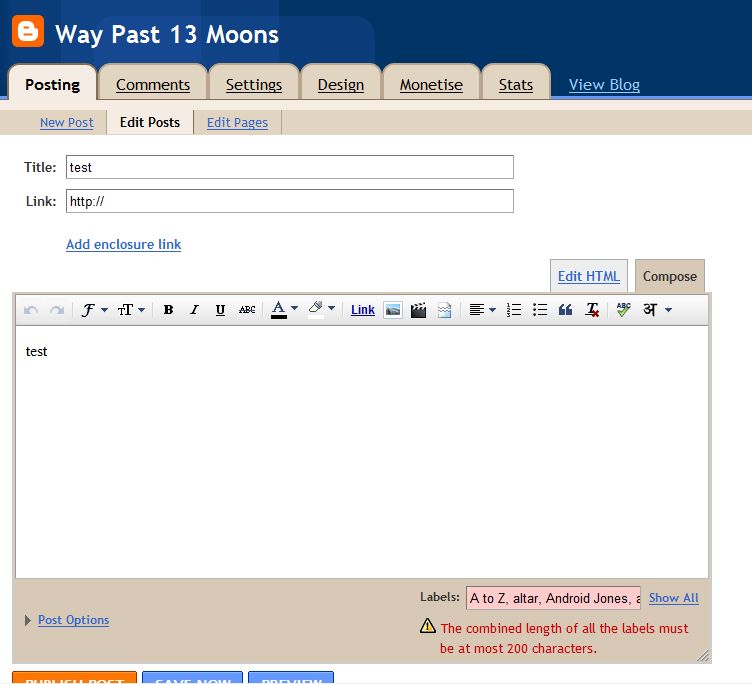Select the Edit Posts sub-tab
The width and height of the screenshot is (752, 684).
150,122
